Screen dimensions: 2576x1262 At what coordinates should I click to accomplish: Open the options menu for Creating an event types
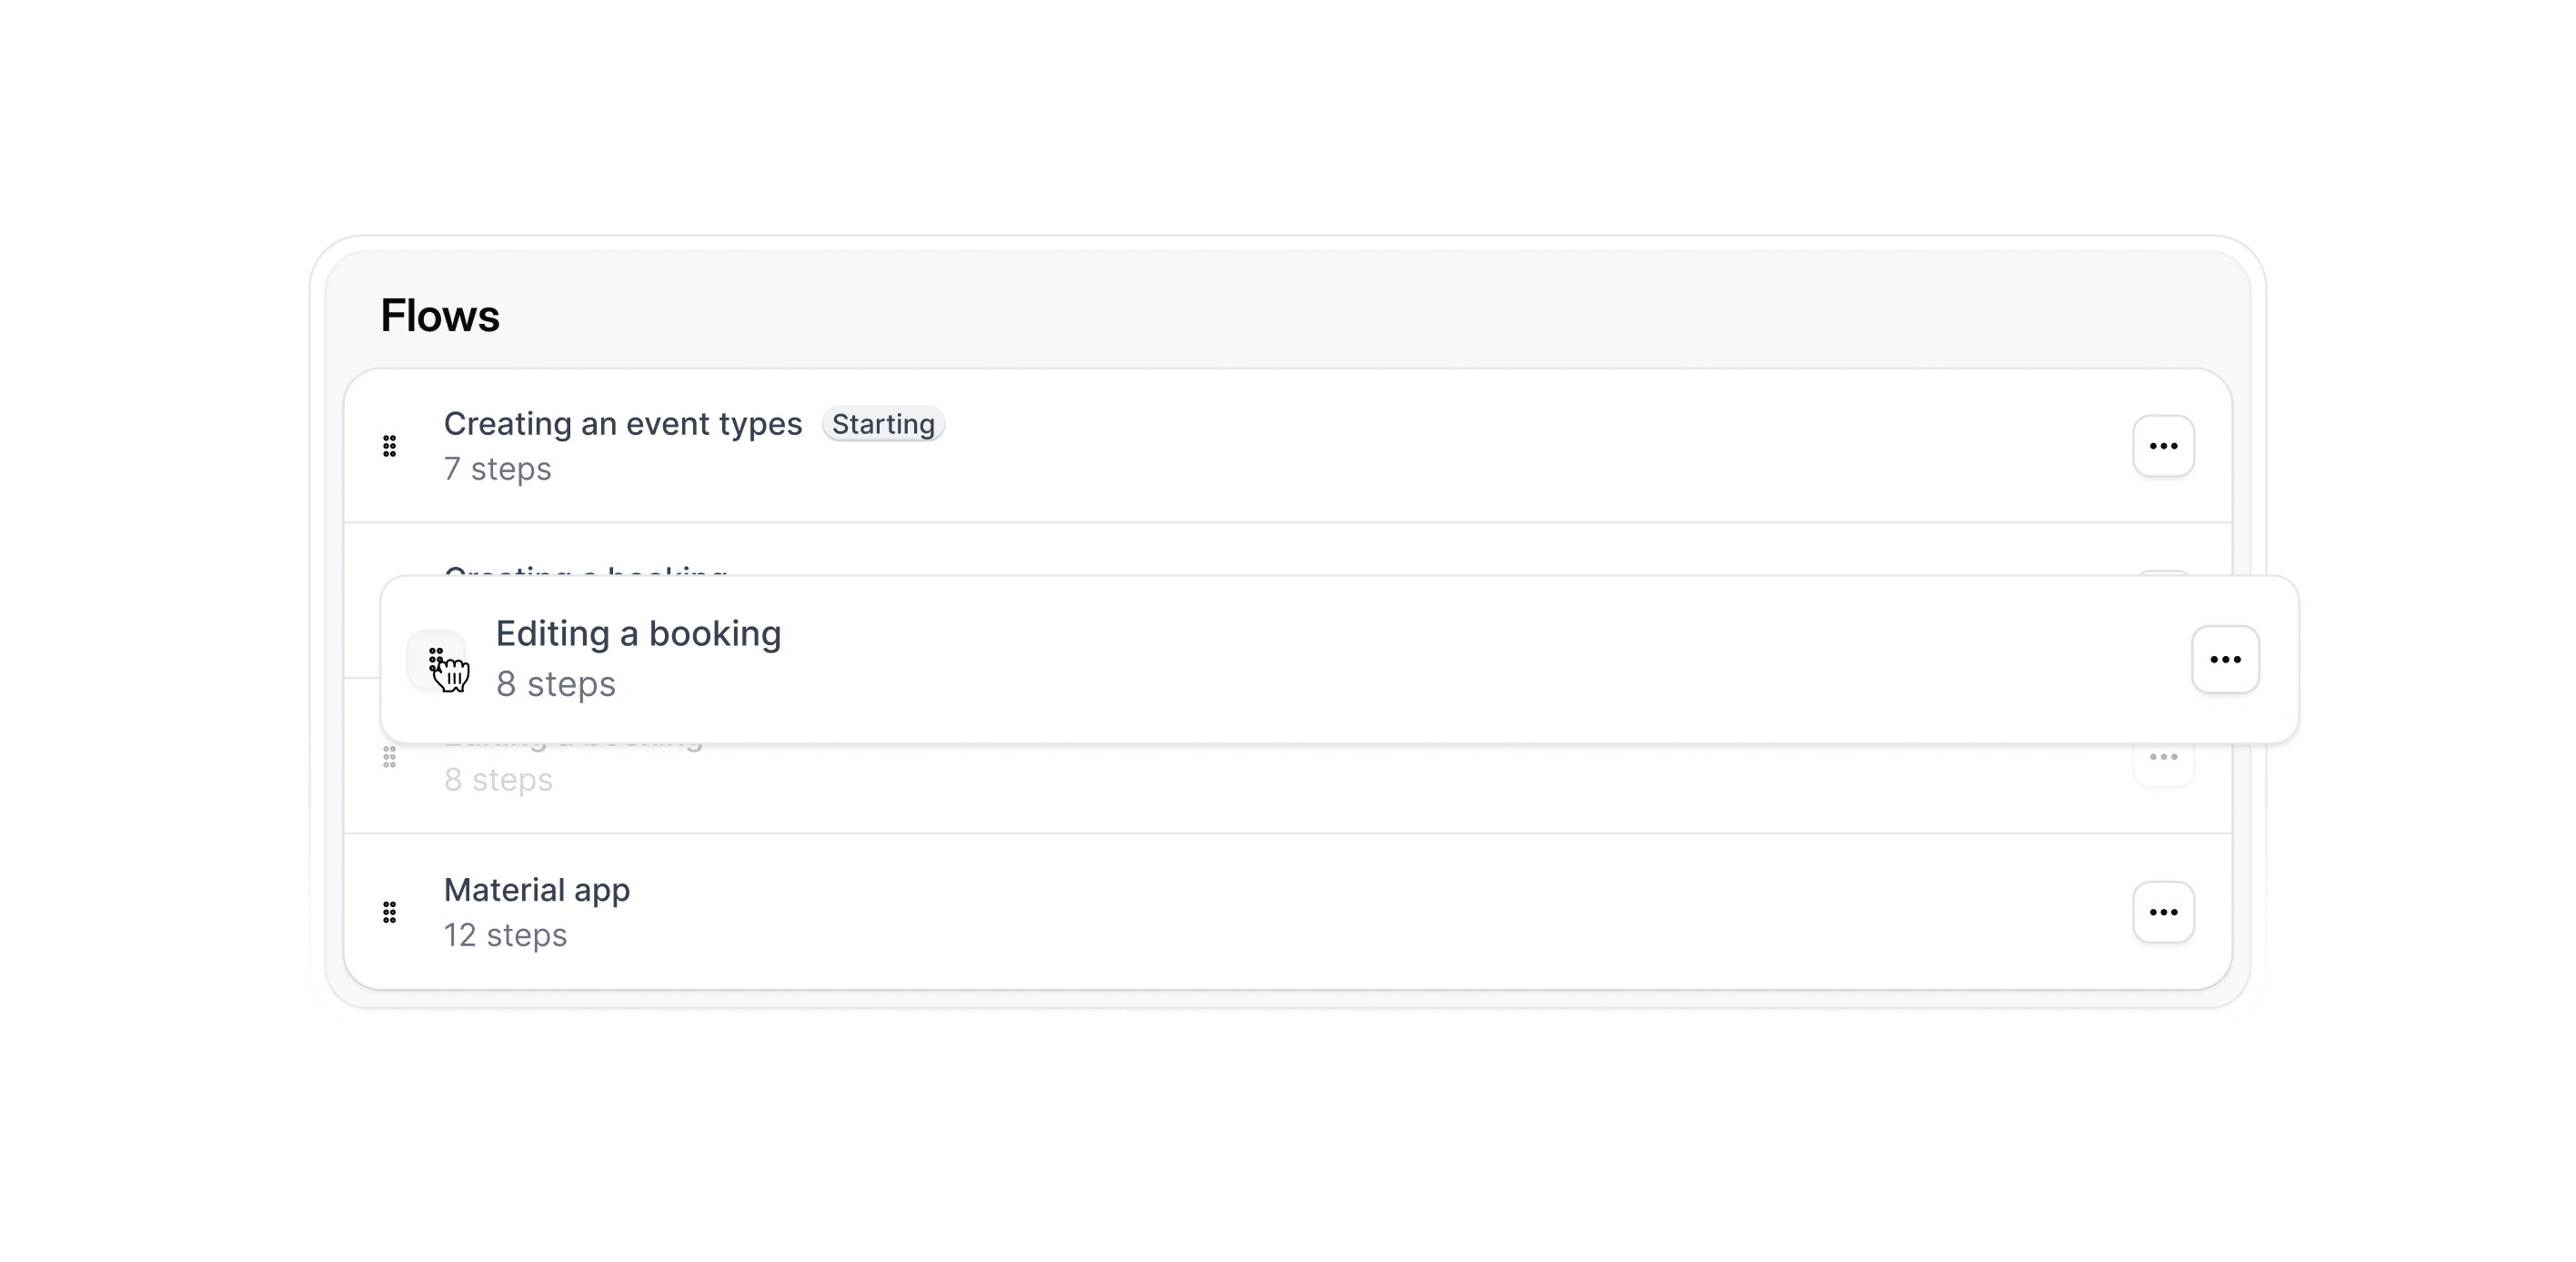click(2163, 446)
